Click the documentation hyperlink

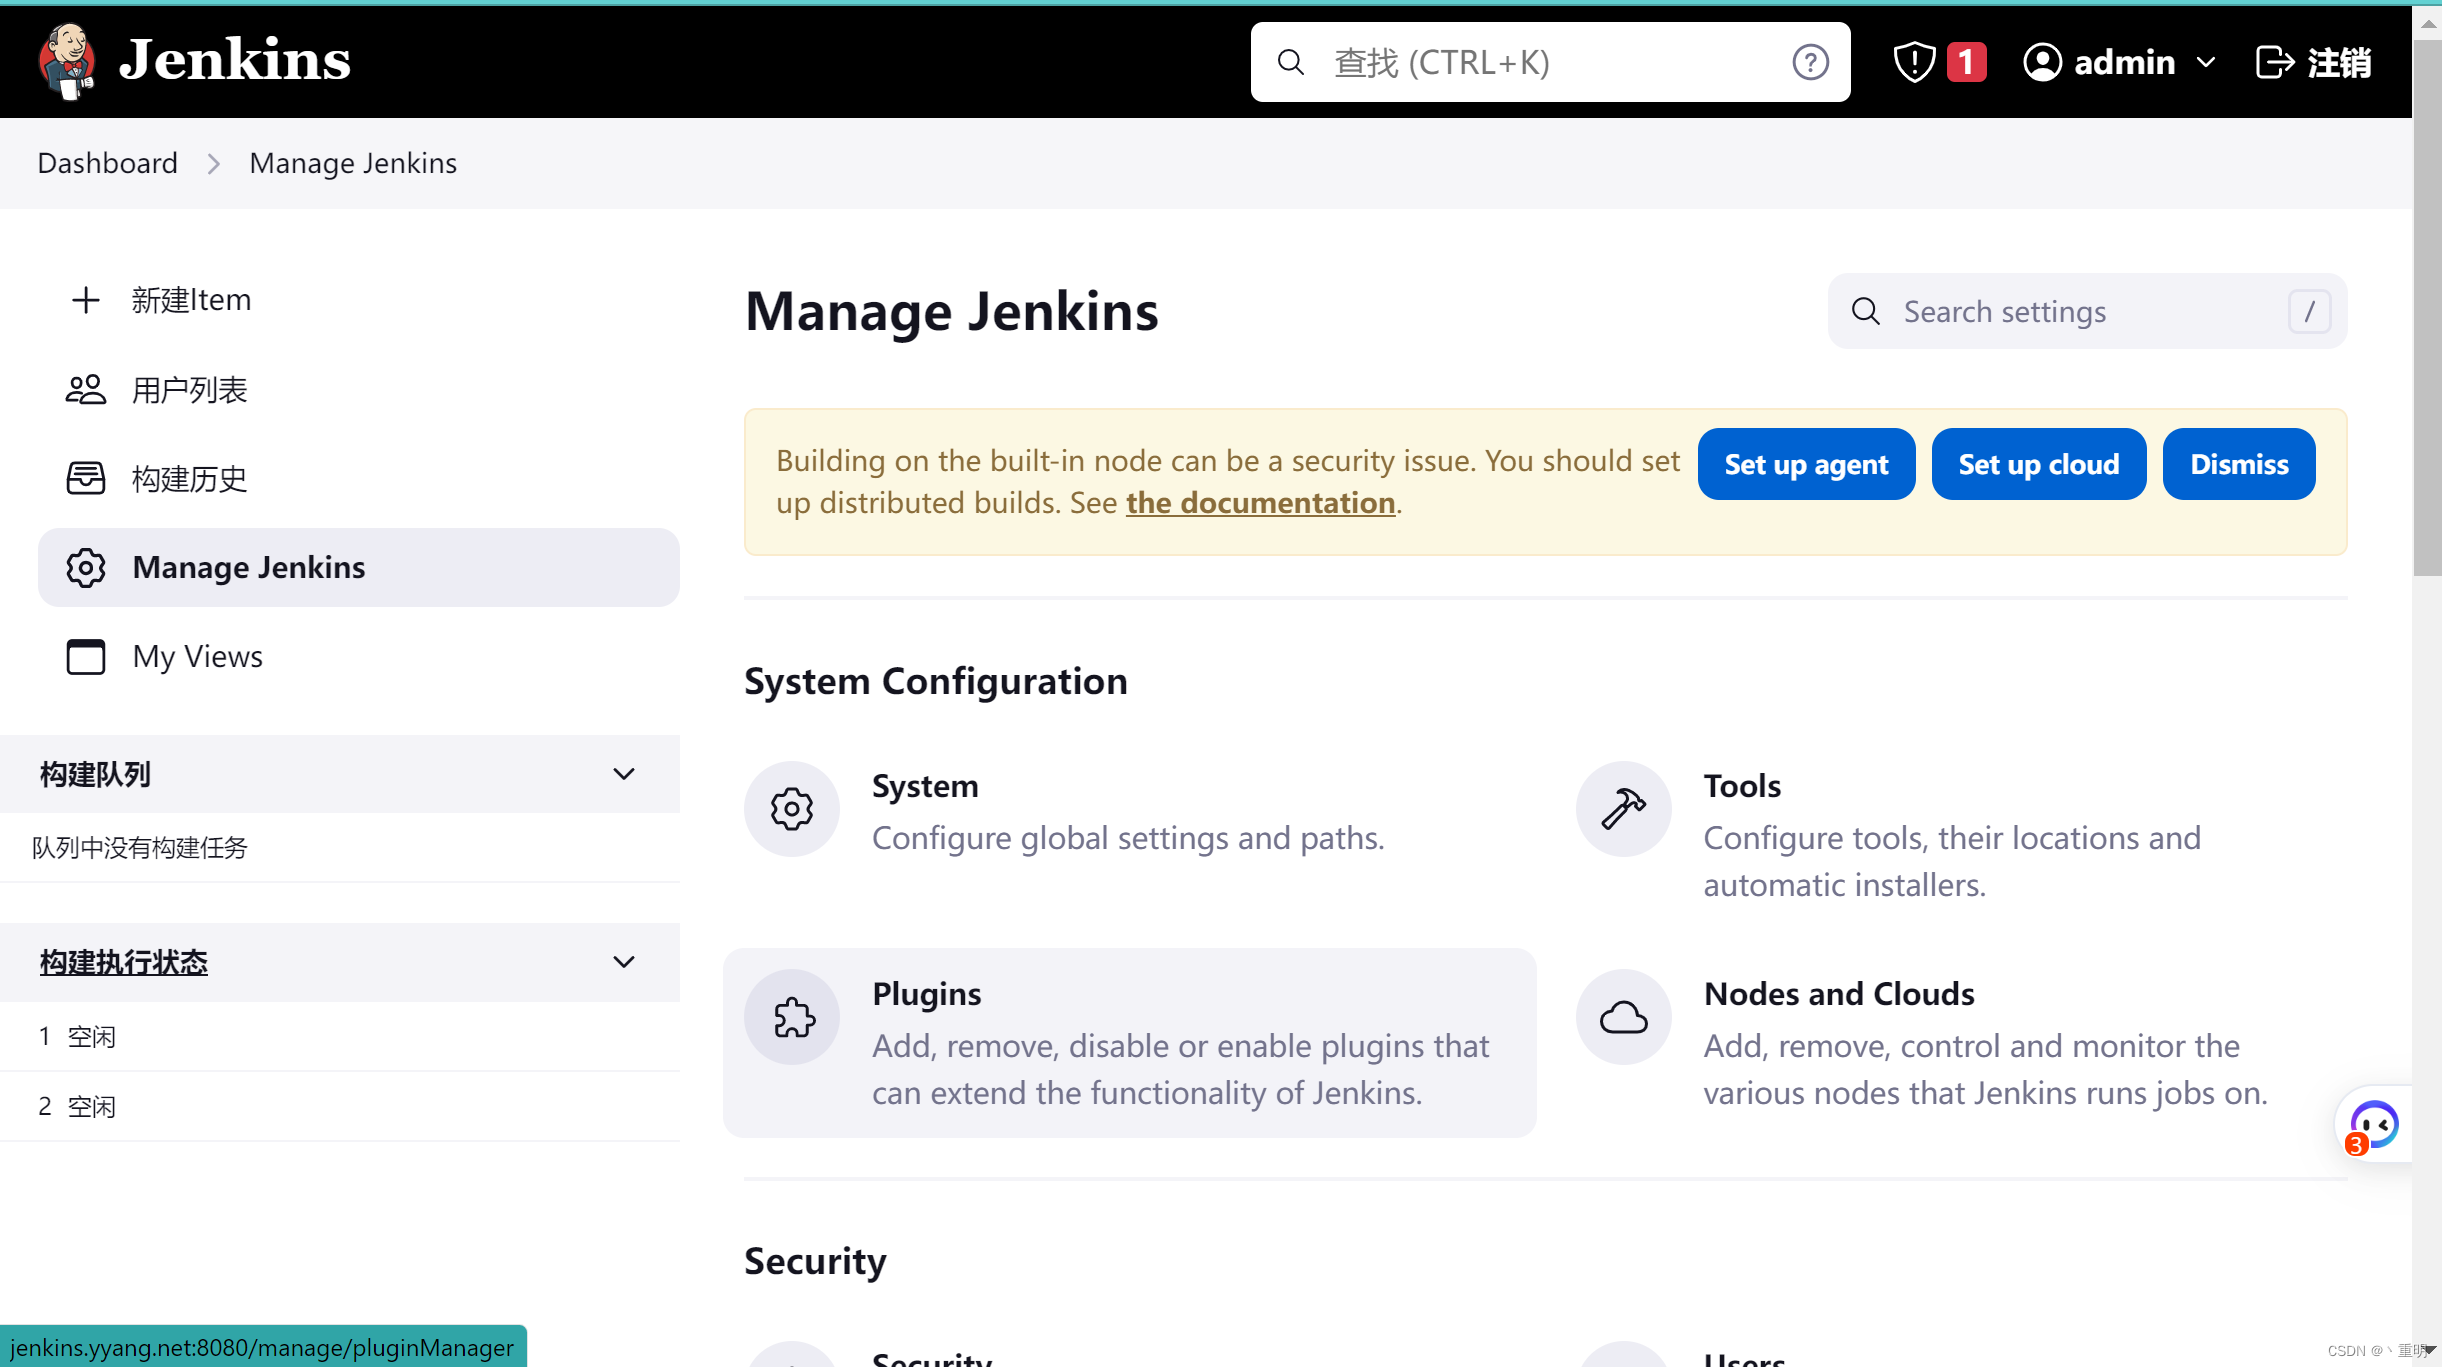(1260, 502)
